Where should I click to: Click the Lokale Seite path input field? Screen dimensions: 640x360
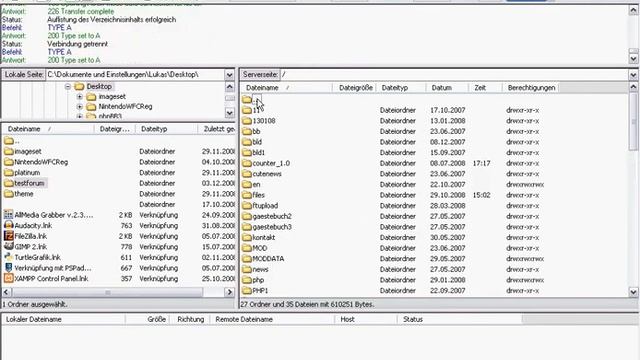pos(135,75)
